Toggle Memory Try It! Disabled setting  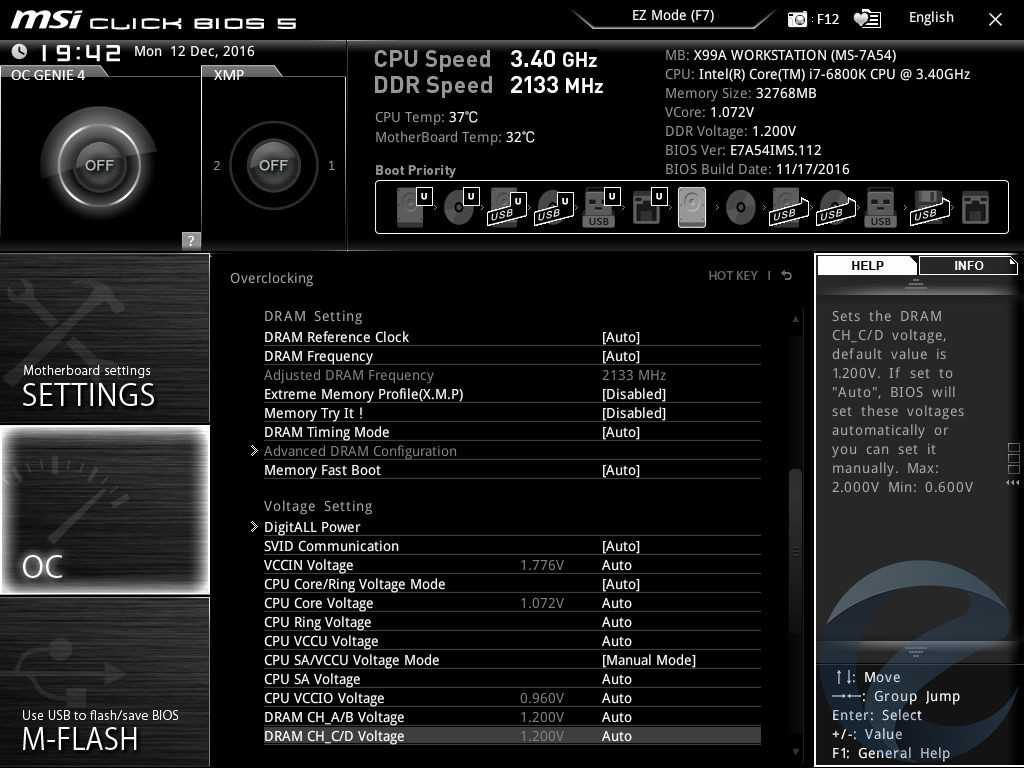pyautogui.click(x=633, y=413)
